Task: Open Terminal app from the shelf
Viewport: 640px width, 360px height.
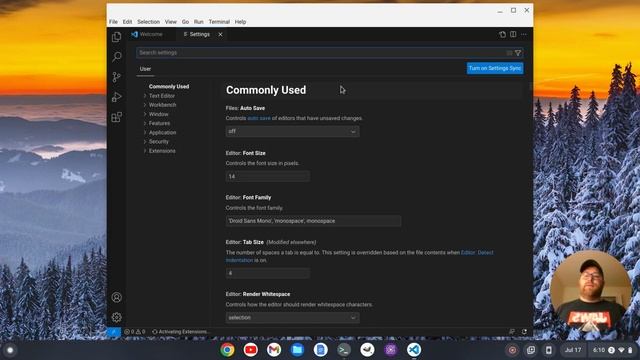Action: [x=344, y=350]
